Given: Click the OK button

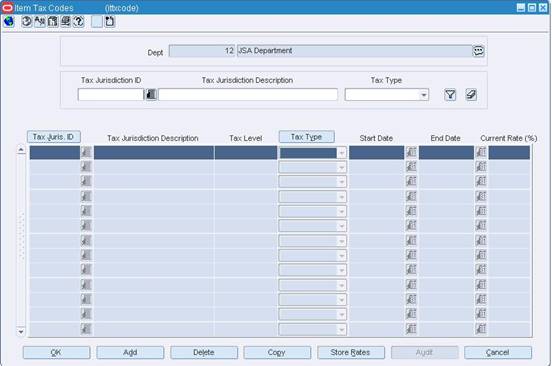Looking at the screenshot, I should coord(56,352).
